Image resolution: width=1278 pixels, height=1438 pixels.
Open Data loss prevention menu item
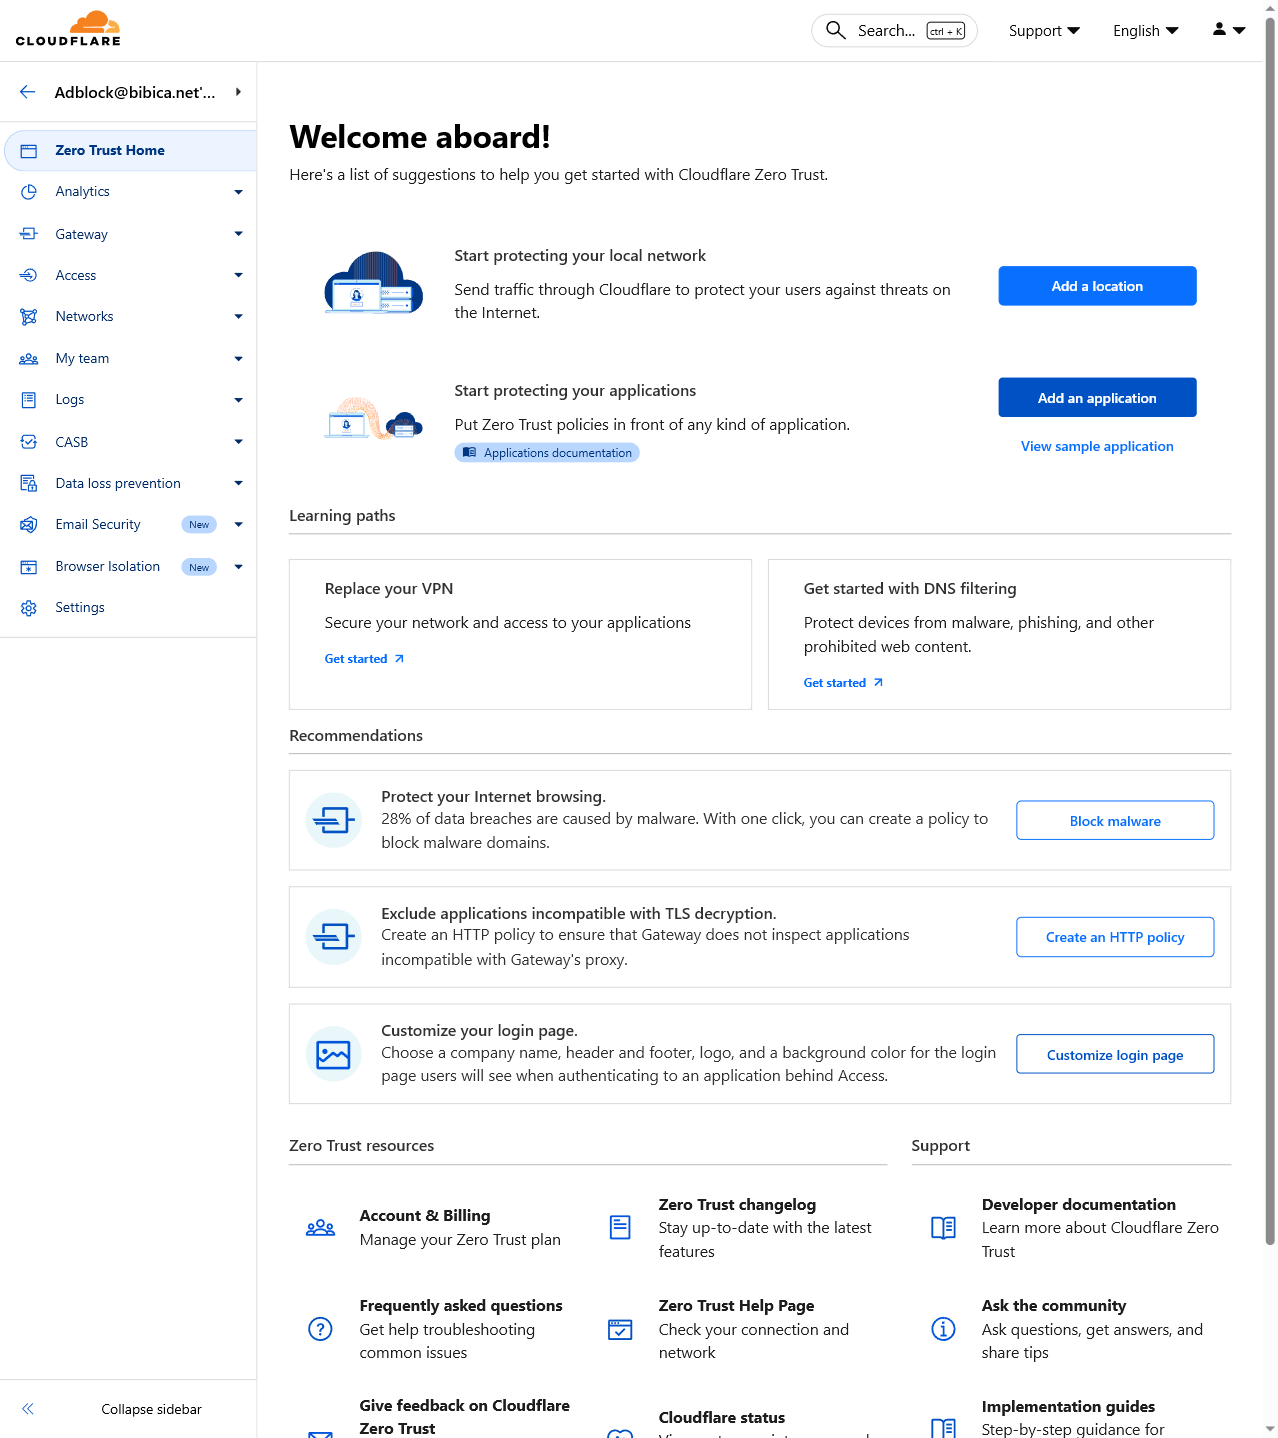click(x=118, y=484)
